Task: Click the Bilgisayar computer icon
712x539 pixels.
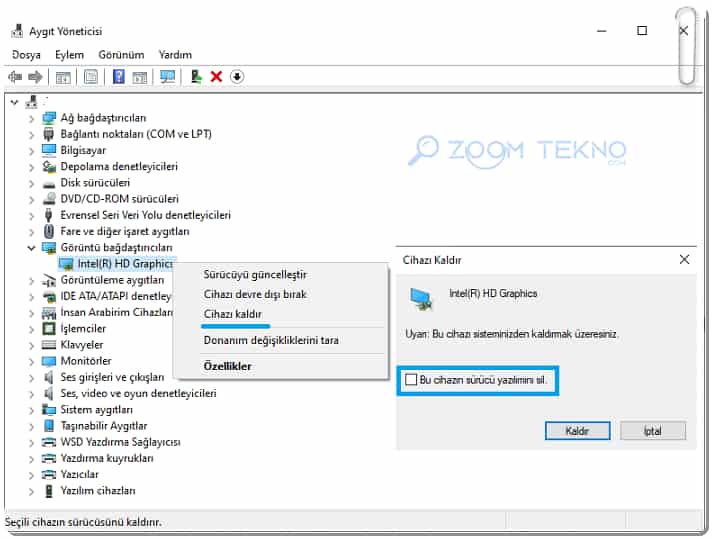Action: tap(49, 150)
